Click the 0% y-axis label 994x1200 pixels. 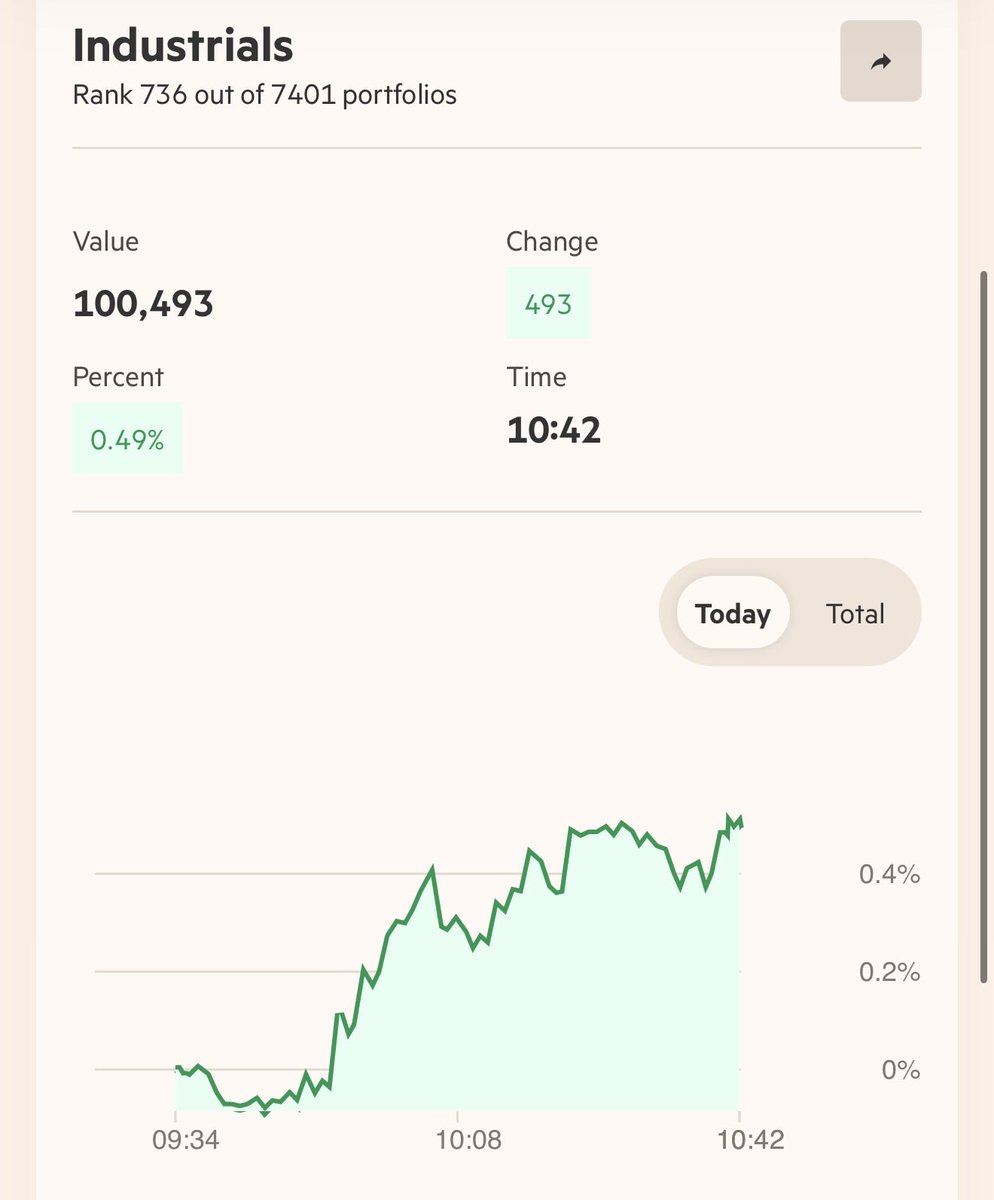(x=900, y=1070)
